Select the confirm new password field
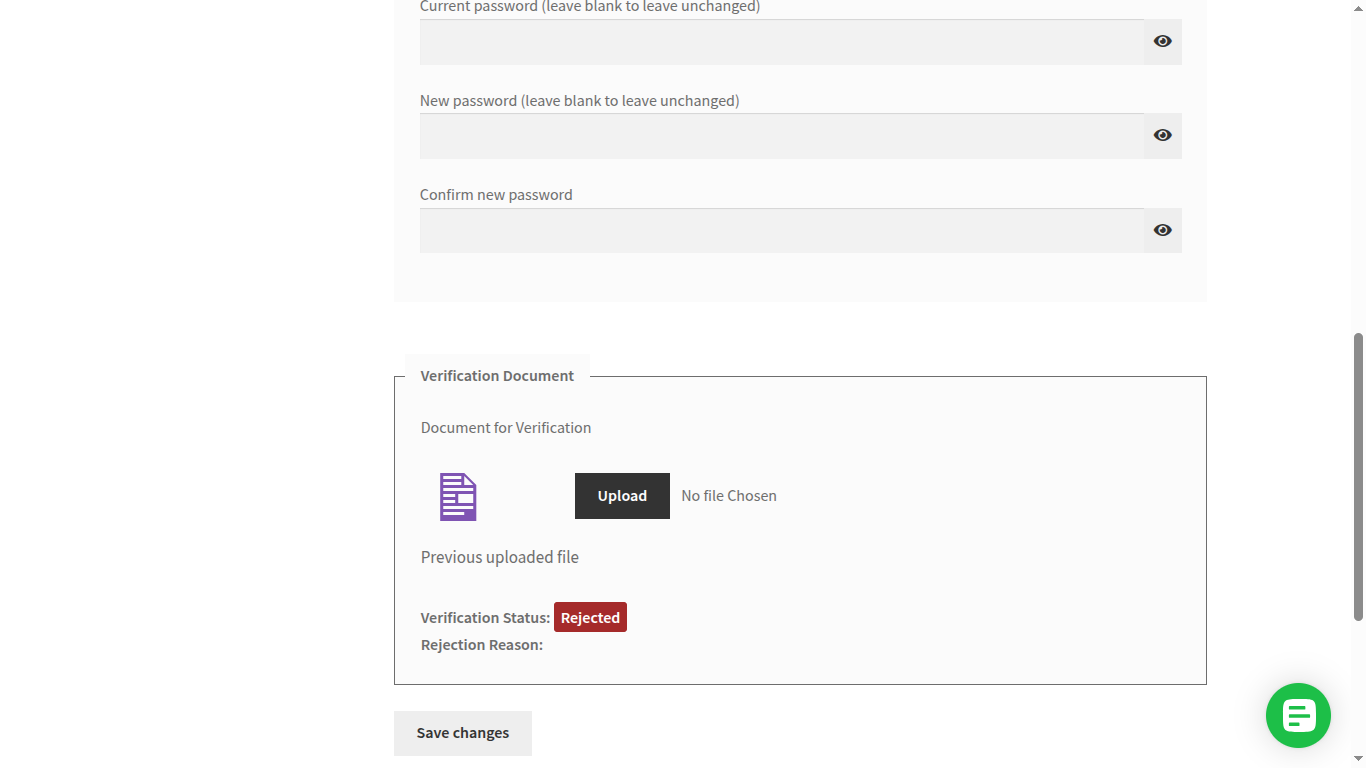Viewport: 1366px width, 768px height. (782, 230)
